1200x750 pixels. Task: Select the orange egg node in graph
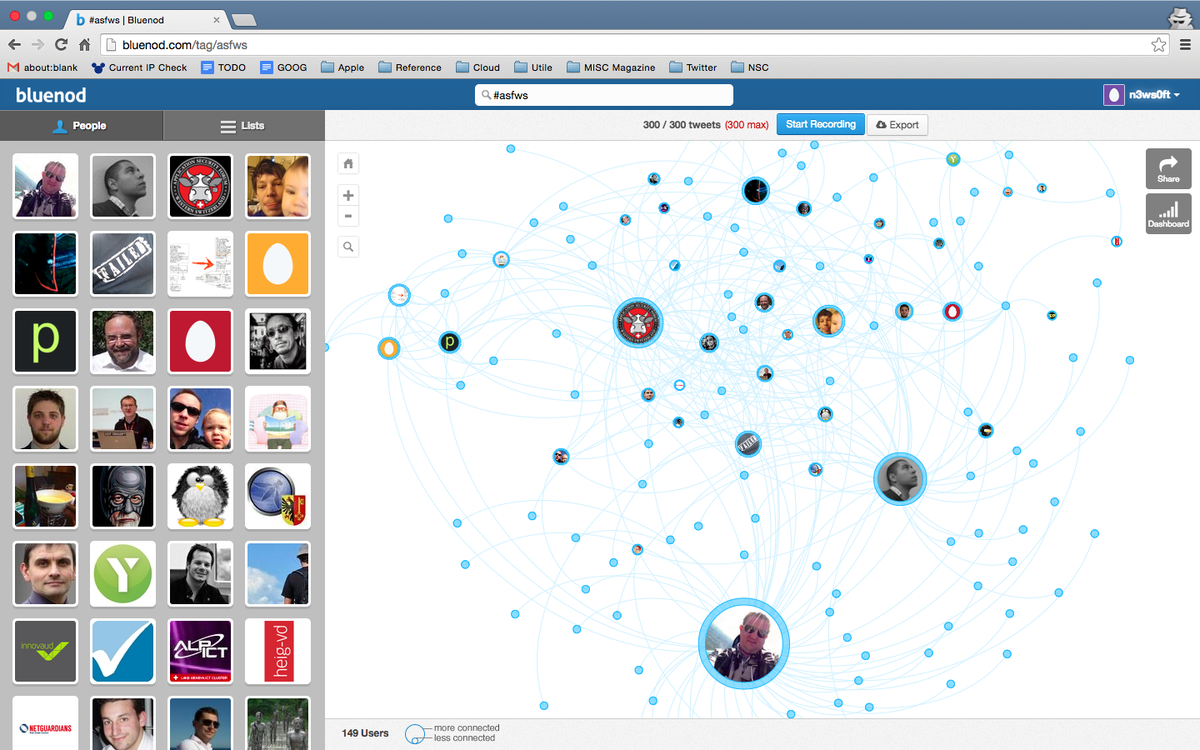(x=389, y=348)
